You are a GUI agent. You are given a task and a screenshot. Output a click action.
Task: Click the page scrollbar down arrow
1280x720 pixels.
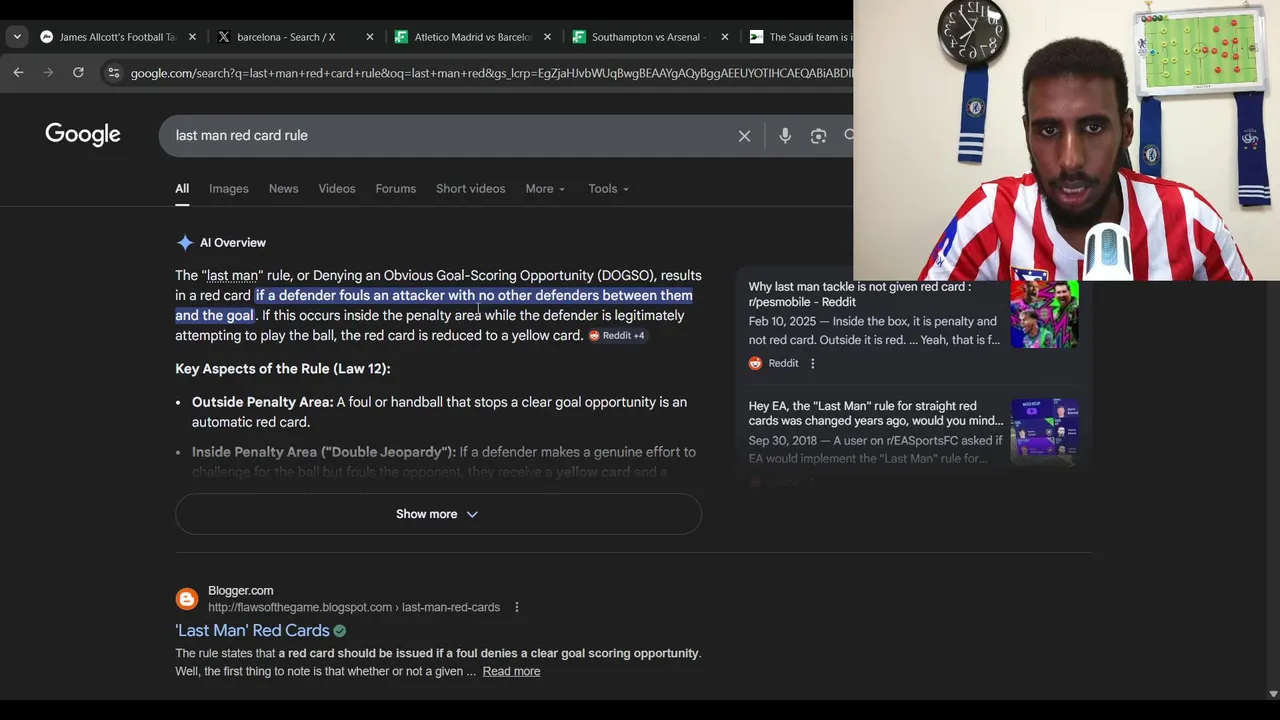point(1273,694)
